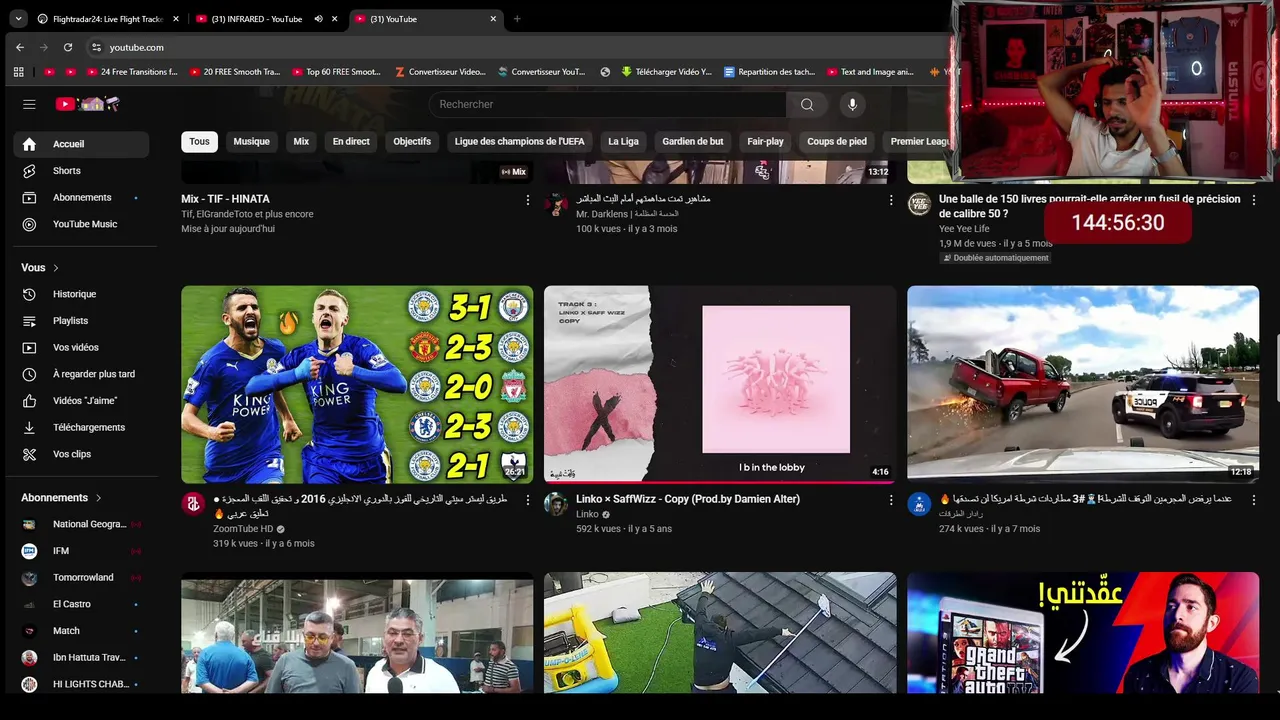Open Yee Yee Life channel avatar

click(x=919, y=204)
